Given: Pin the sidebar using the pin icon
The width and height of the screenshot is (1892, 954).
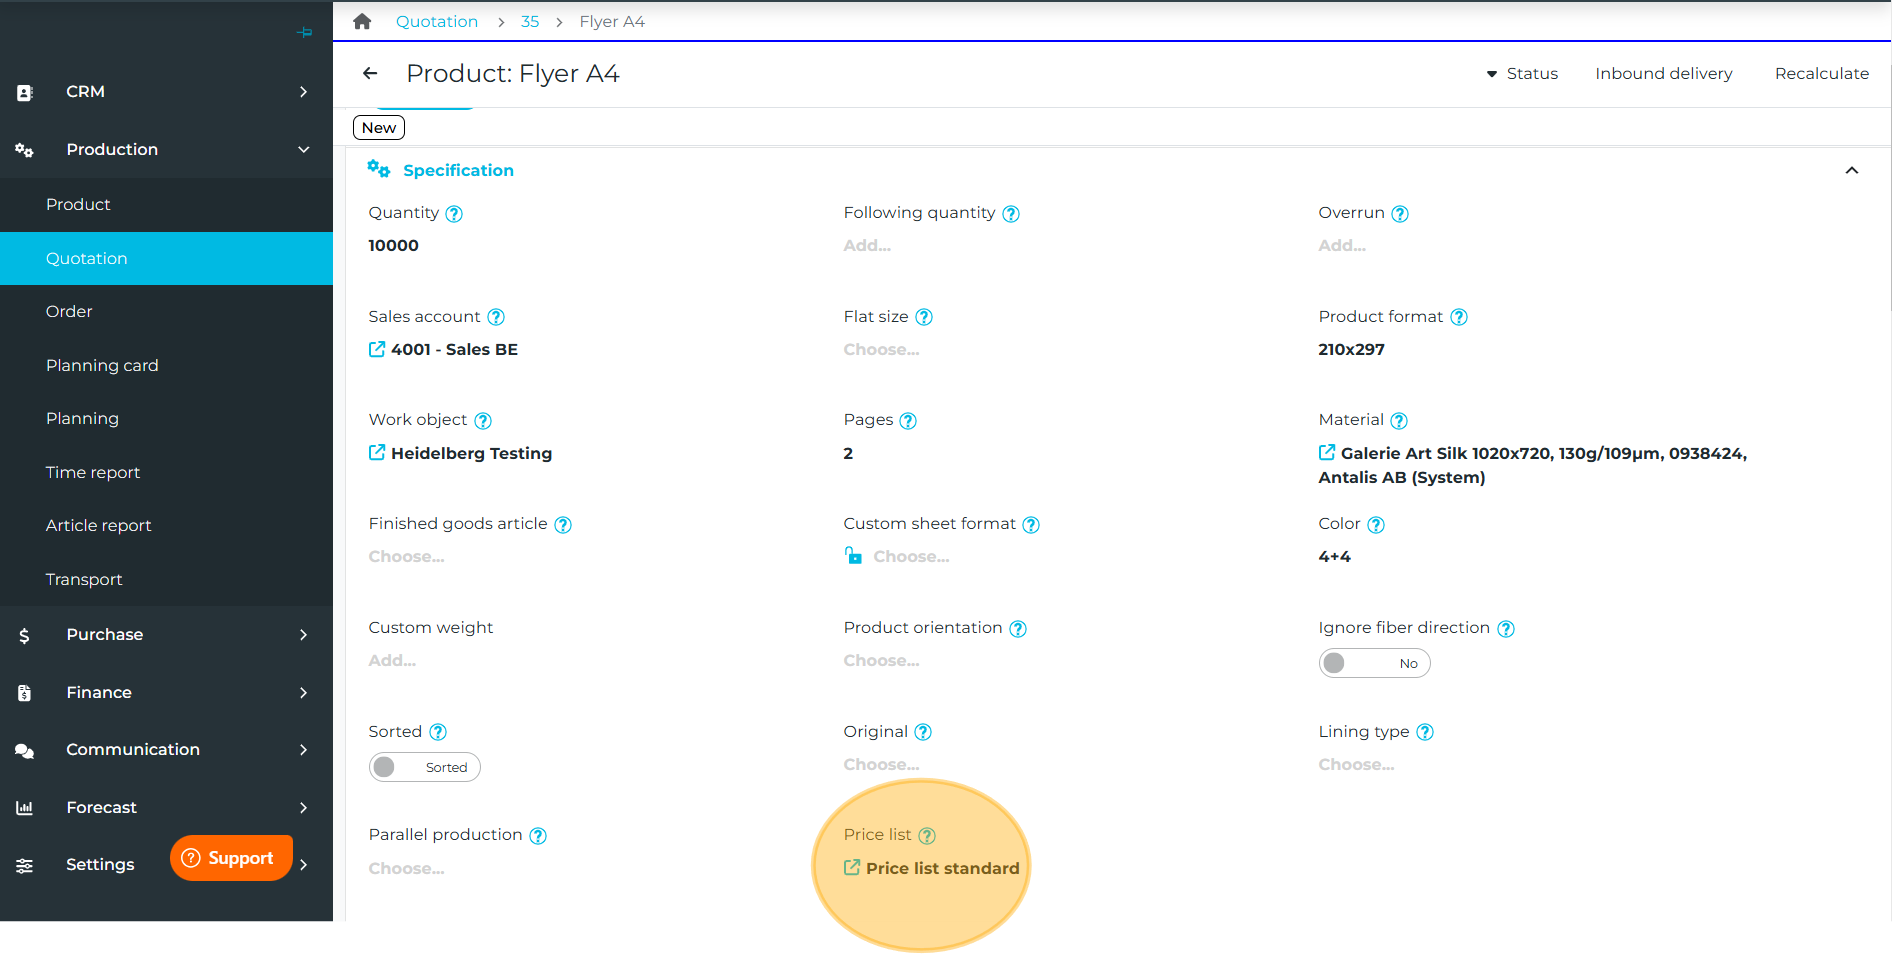Looking at the screenshot, I should [304, 33].
